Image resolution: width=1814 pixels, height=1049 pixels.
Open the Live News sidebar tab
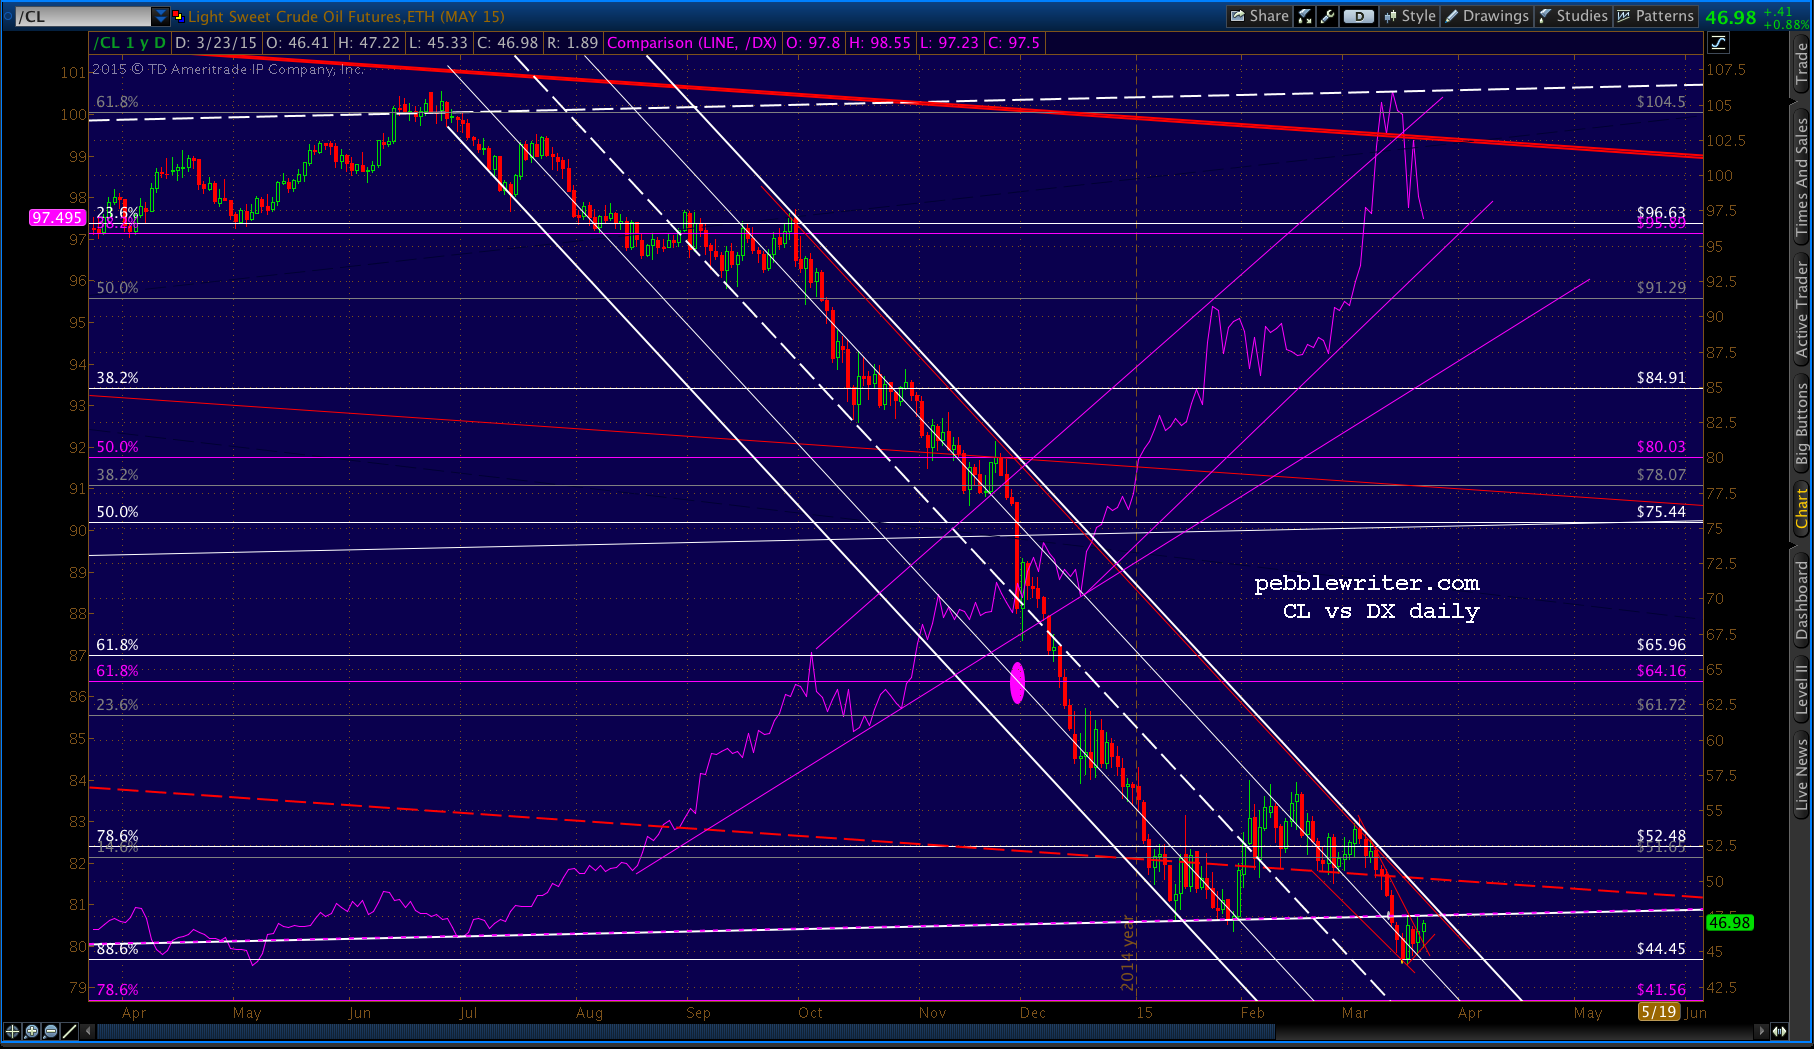tap(1801, 773)
